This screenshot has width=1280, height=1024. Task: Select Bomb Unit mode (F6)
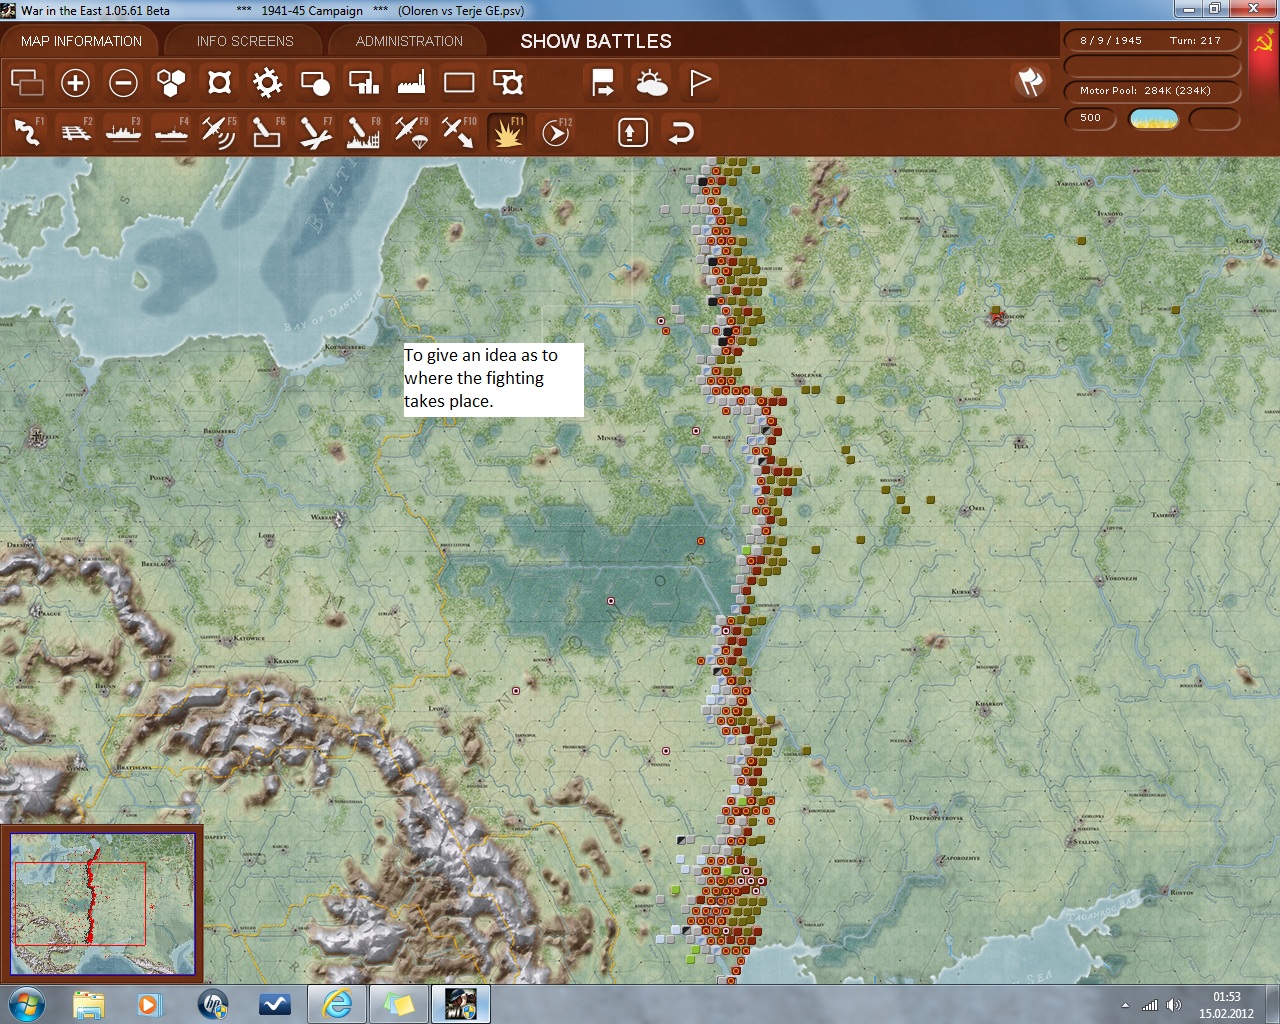pyautogui.click(x=267, y=132)
